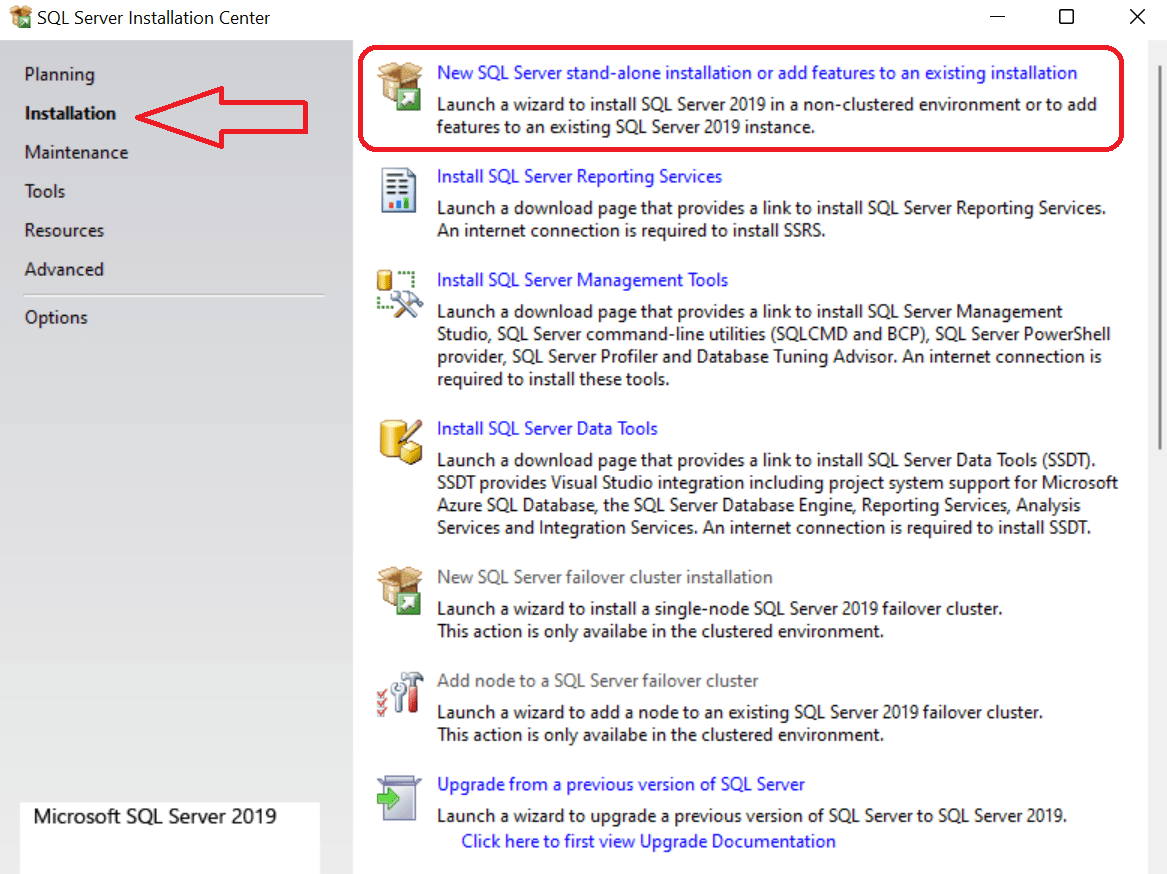Click the Reporting Services document icon
The height and width of the screenshot is (874, 1167).
[x=399, y=190]
